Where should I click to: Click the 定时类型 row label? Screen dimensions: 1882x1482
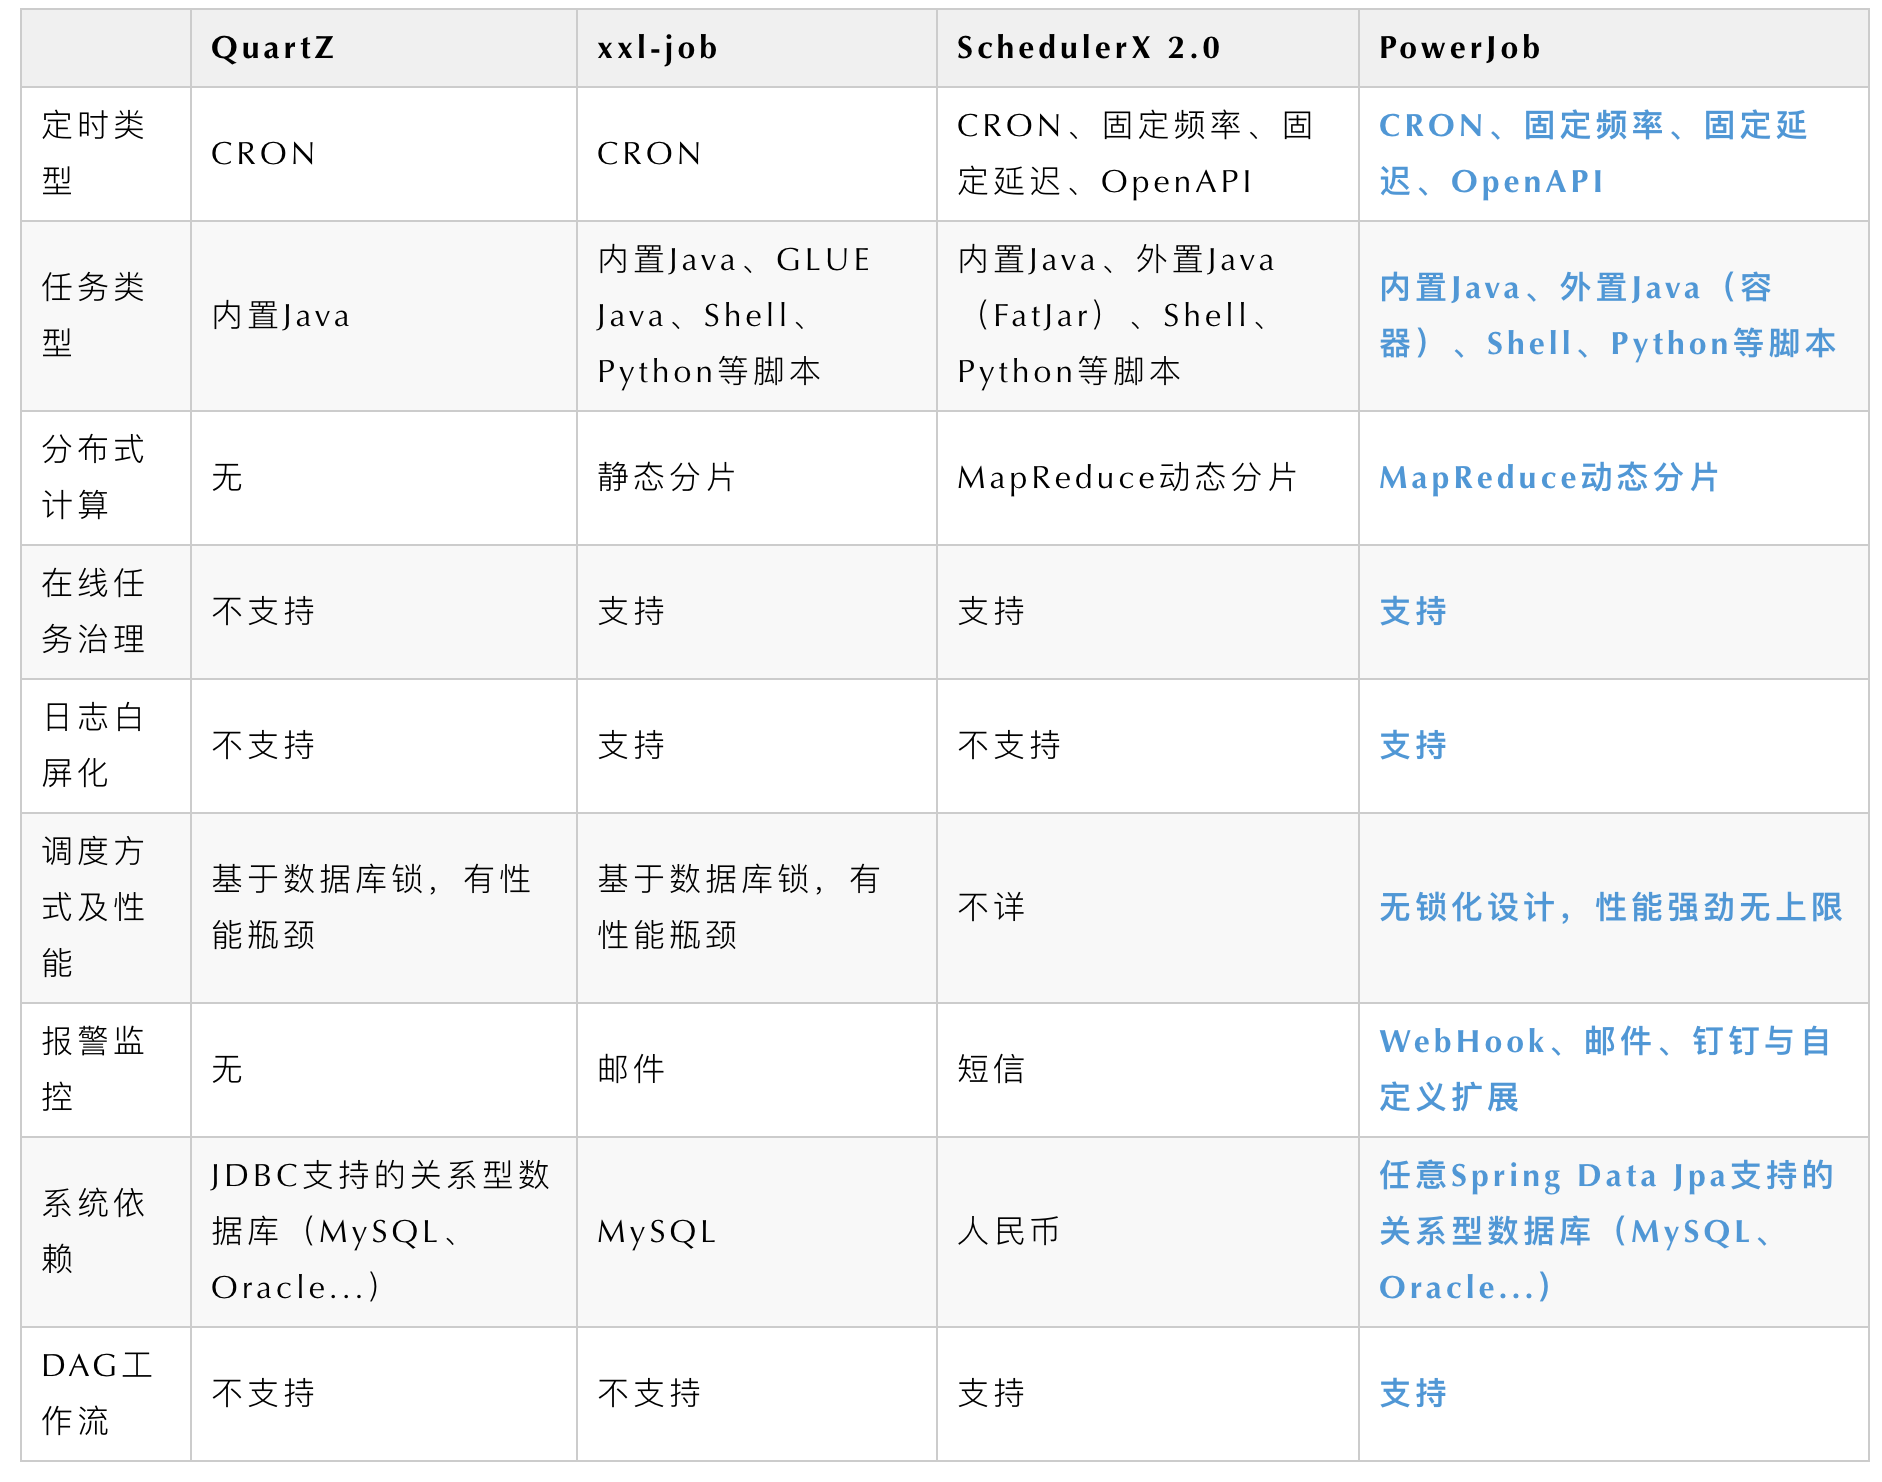[x=94, y=153]
